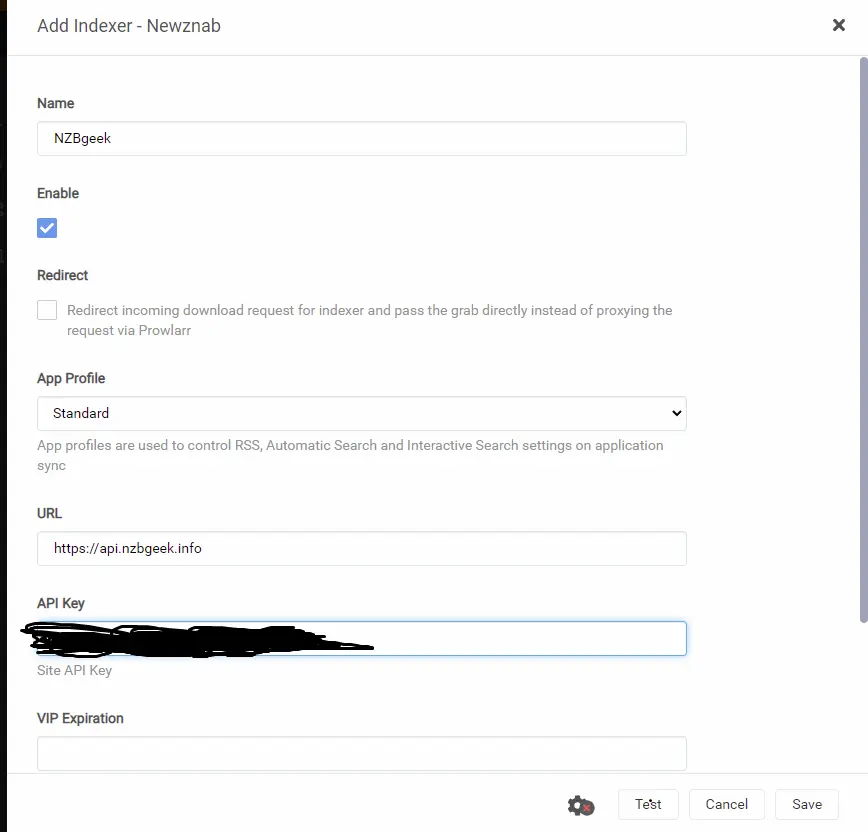The width and height of the screenshot is (868, 832).
Task: Save the NZBgeek indexer
Action: [x=806, y=804]
